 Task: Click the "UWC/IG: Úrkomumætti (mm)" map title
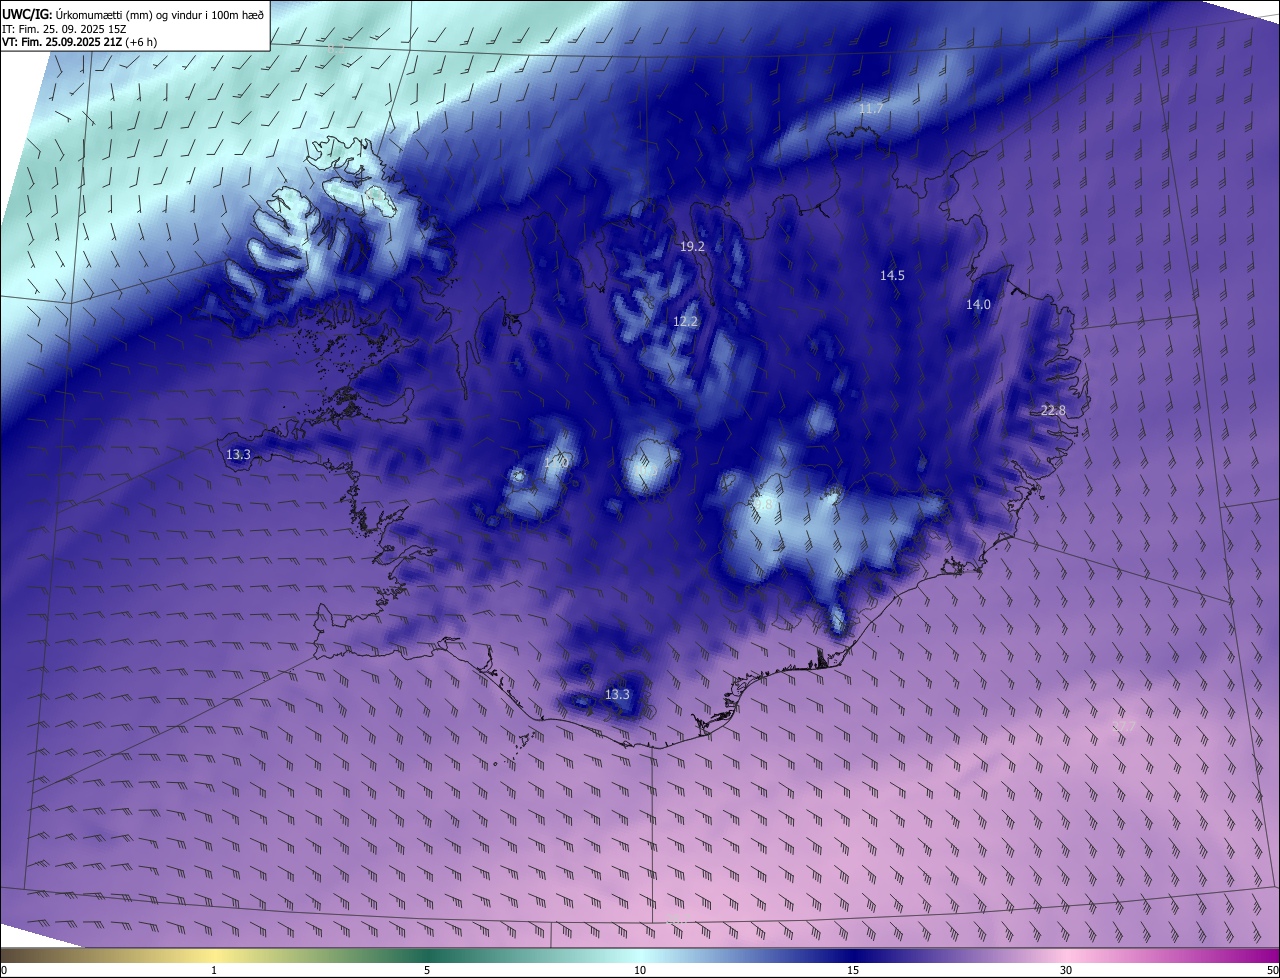point(133,14)
